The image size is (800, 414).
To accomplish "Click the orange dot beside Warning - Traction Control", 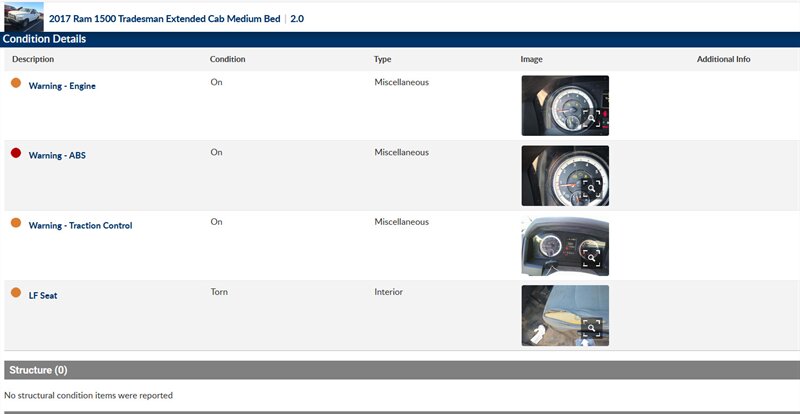I will (x=16, y=223).
